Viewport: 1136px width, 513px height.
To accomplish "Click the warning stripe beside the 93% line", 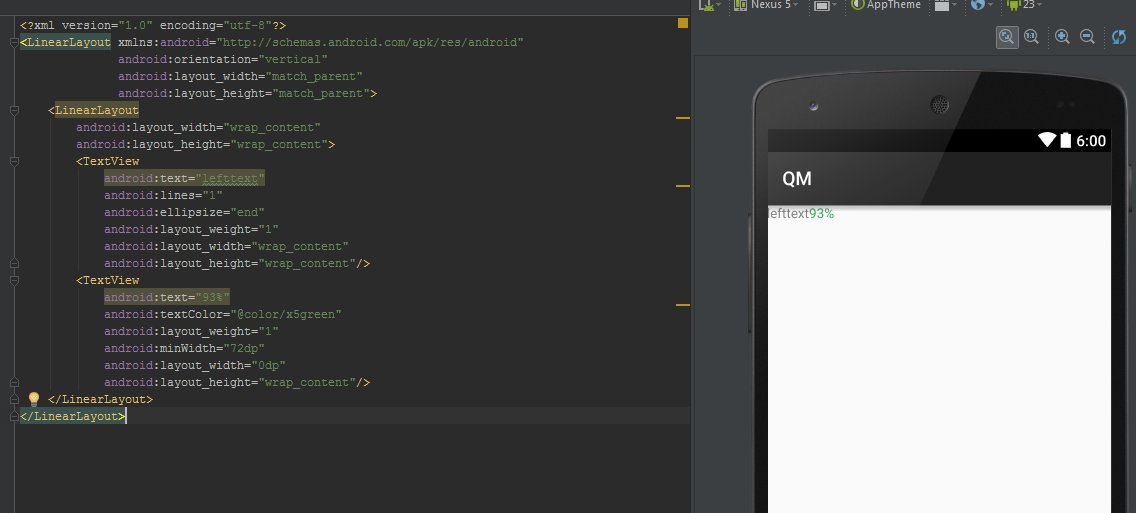I will [x=682, y=305].
